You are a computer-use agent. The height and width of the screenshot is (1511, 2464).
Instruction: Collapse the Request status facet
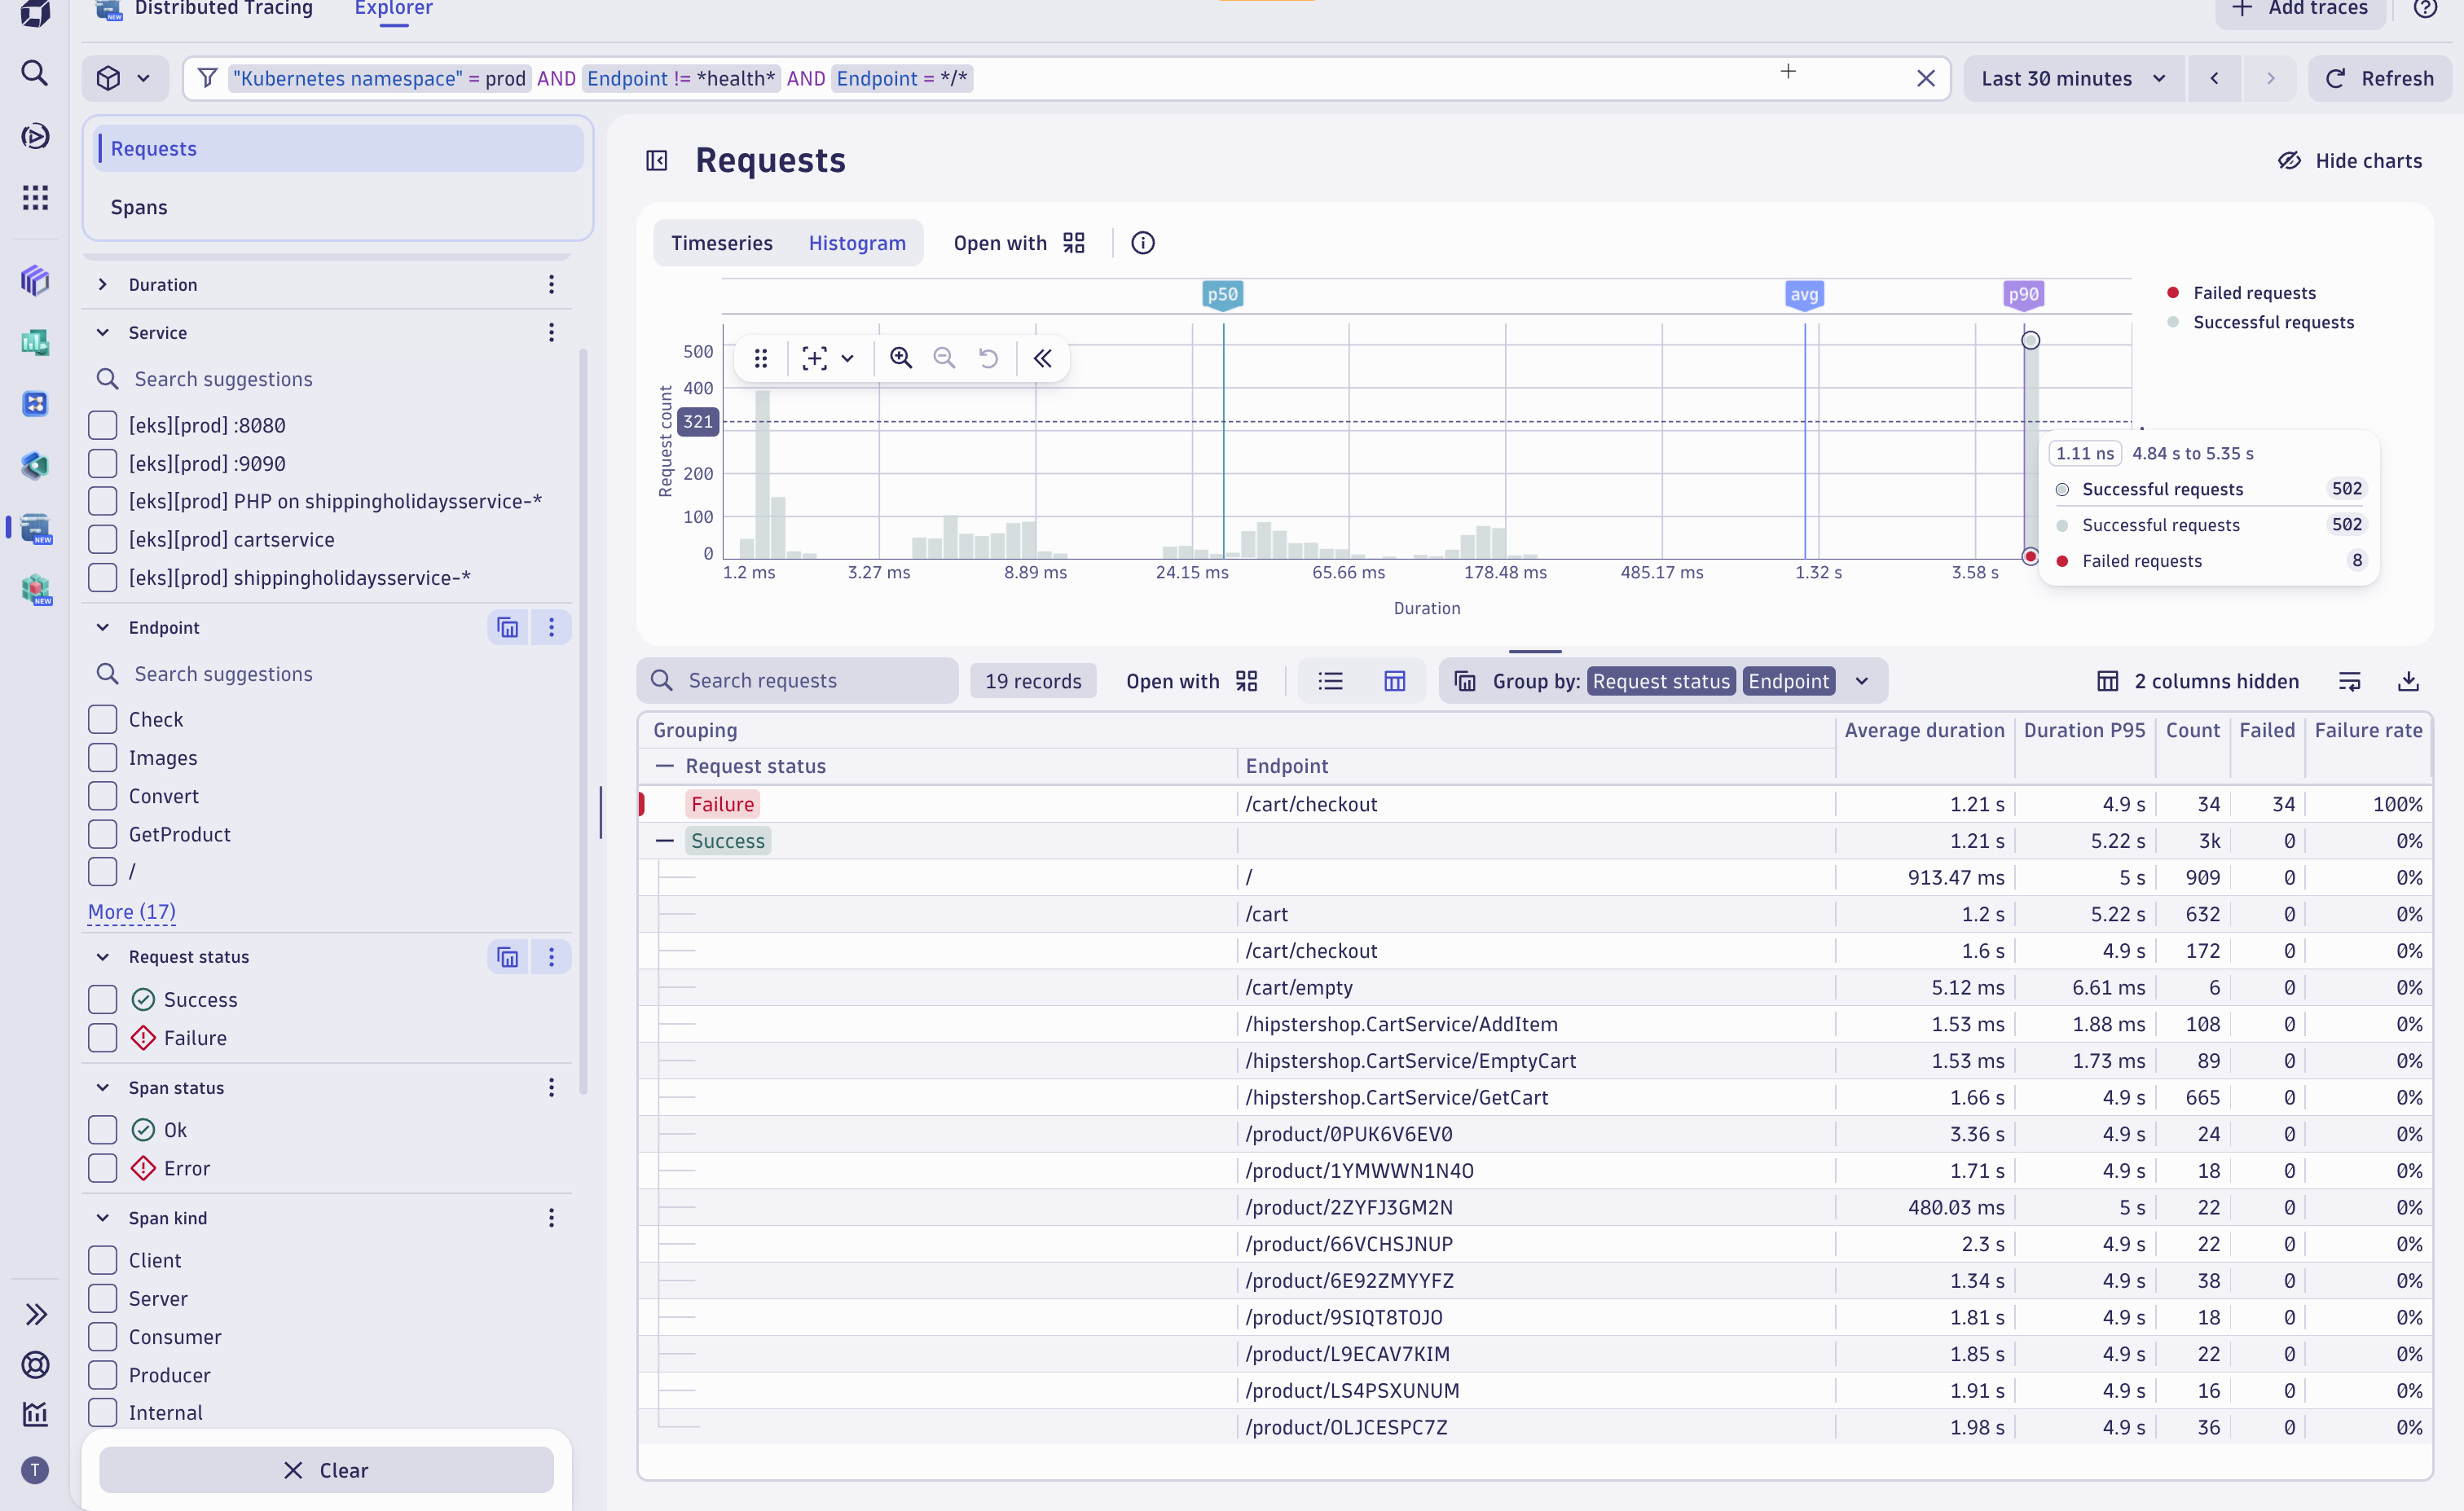[102, 957]
